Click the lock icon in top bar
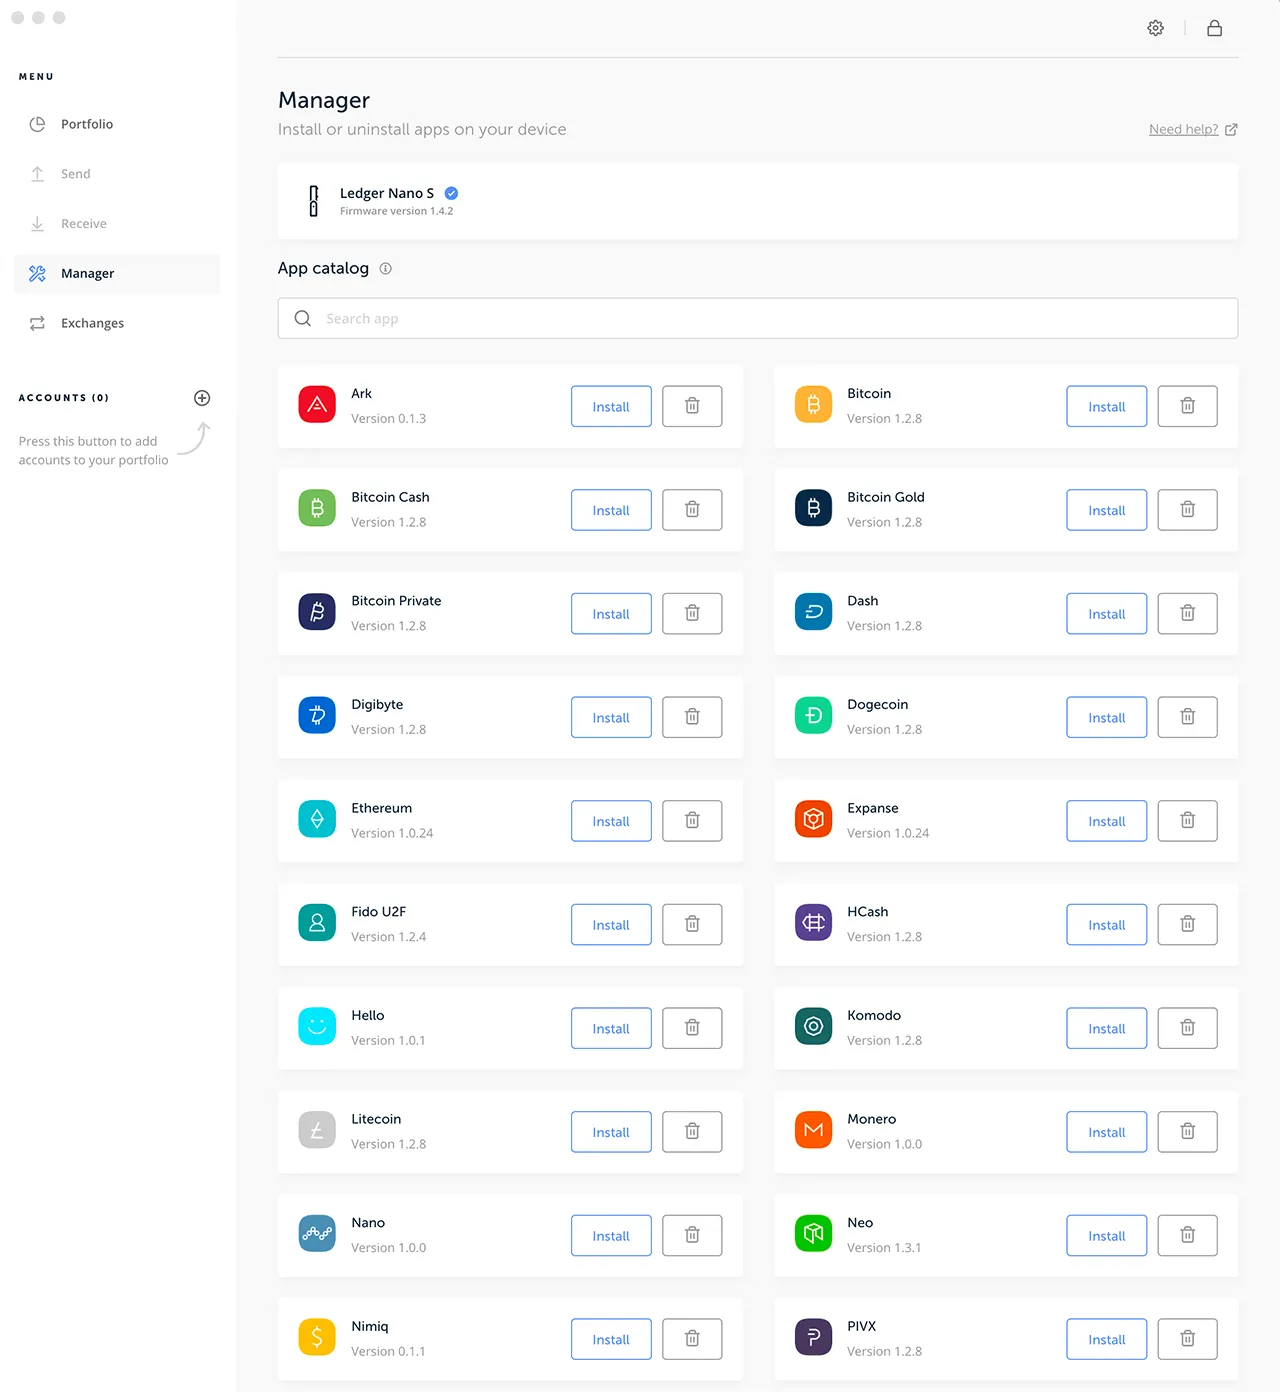 click(x=1214, y=28)
